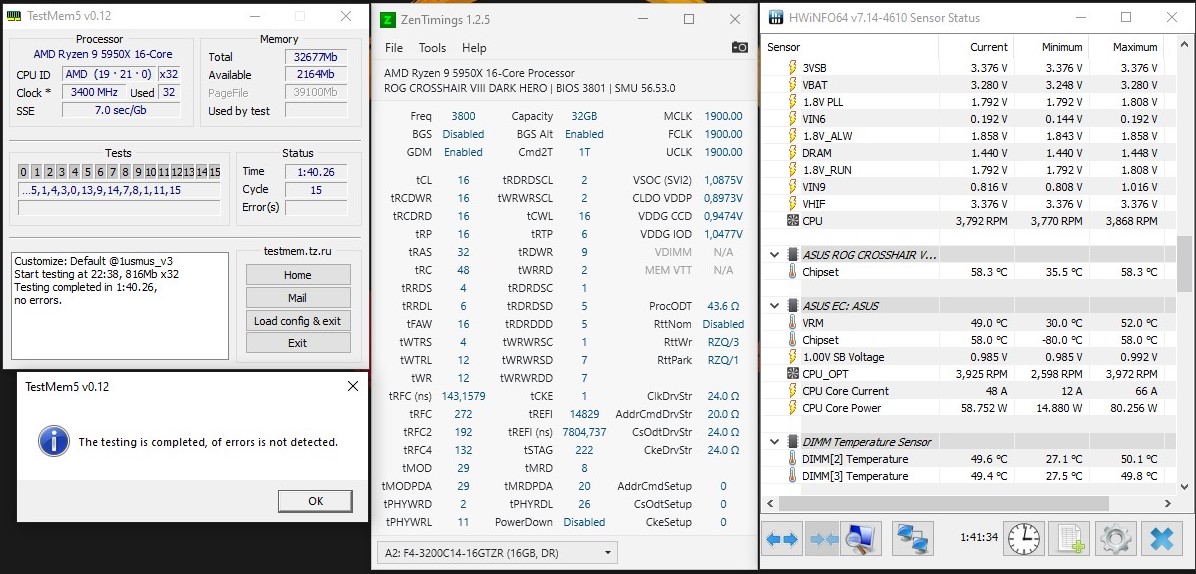Take a screenshot with ZenTimings camera icon
The width and height of the screenshot is (1196, 574).
739,48
